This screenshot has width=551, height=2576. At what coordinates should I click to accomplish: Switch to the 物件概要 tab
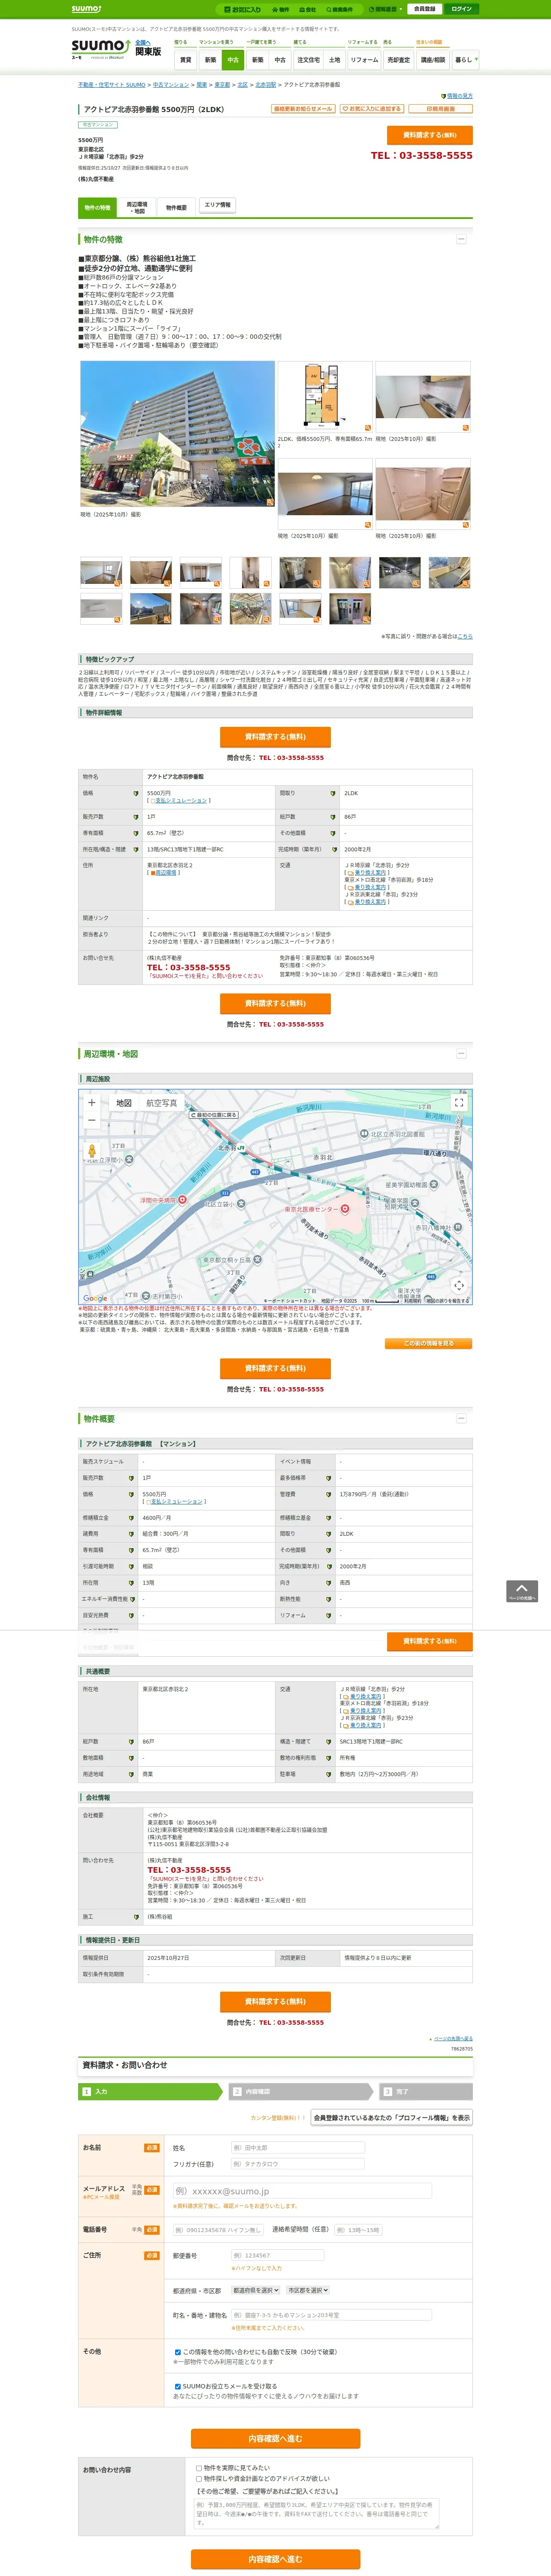[x=176, y=207]
